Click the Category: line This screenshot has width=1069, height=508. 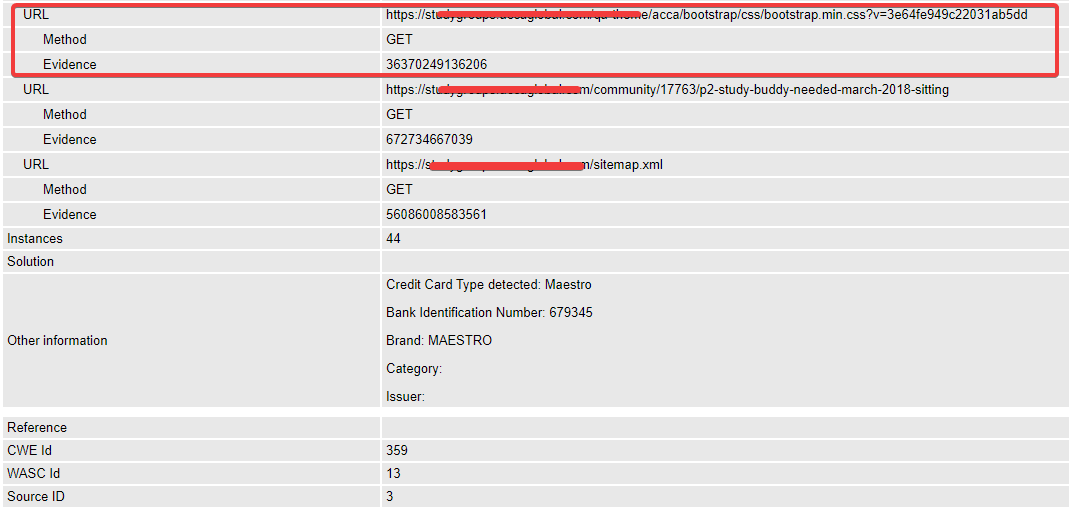point(414,368)
